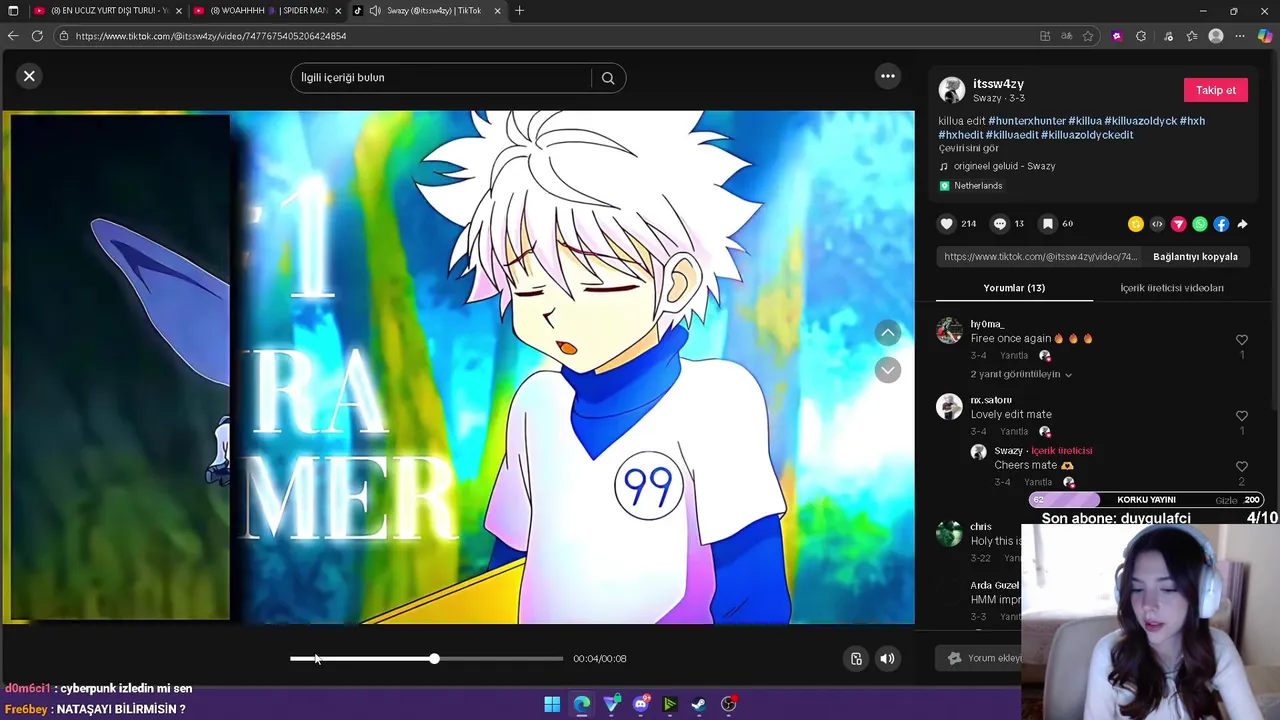The height and width of the screenshot is (720, 1280).
Task: Toggle picture-in-picture icon next to volume
Action: 856,659
